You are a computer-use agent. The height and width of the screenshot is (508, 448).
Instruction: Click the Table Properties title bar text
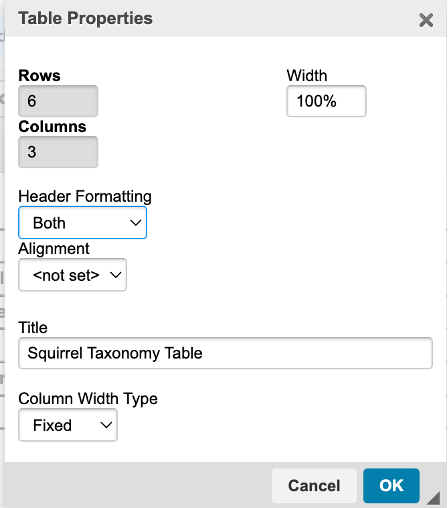point(85,18)
